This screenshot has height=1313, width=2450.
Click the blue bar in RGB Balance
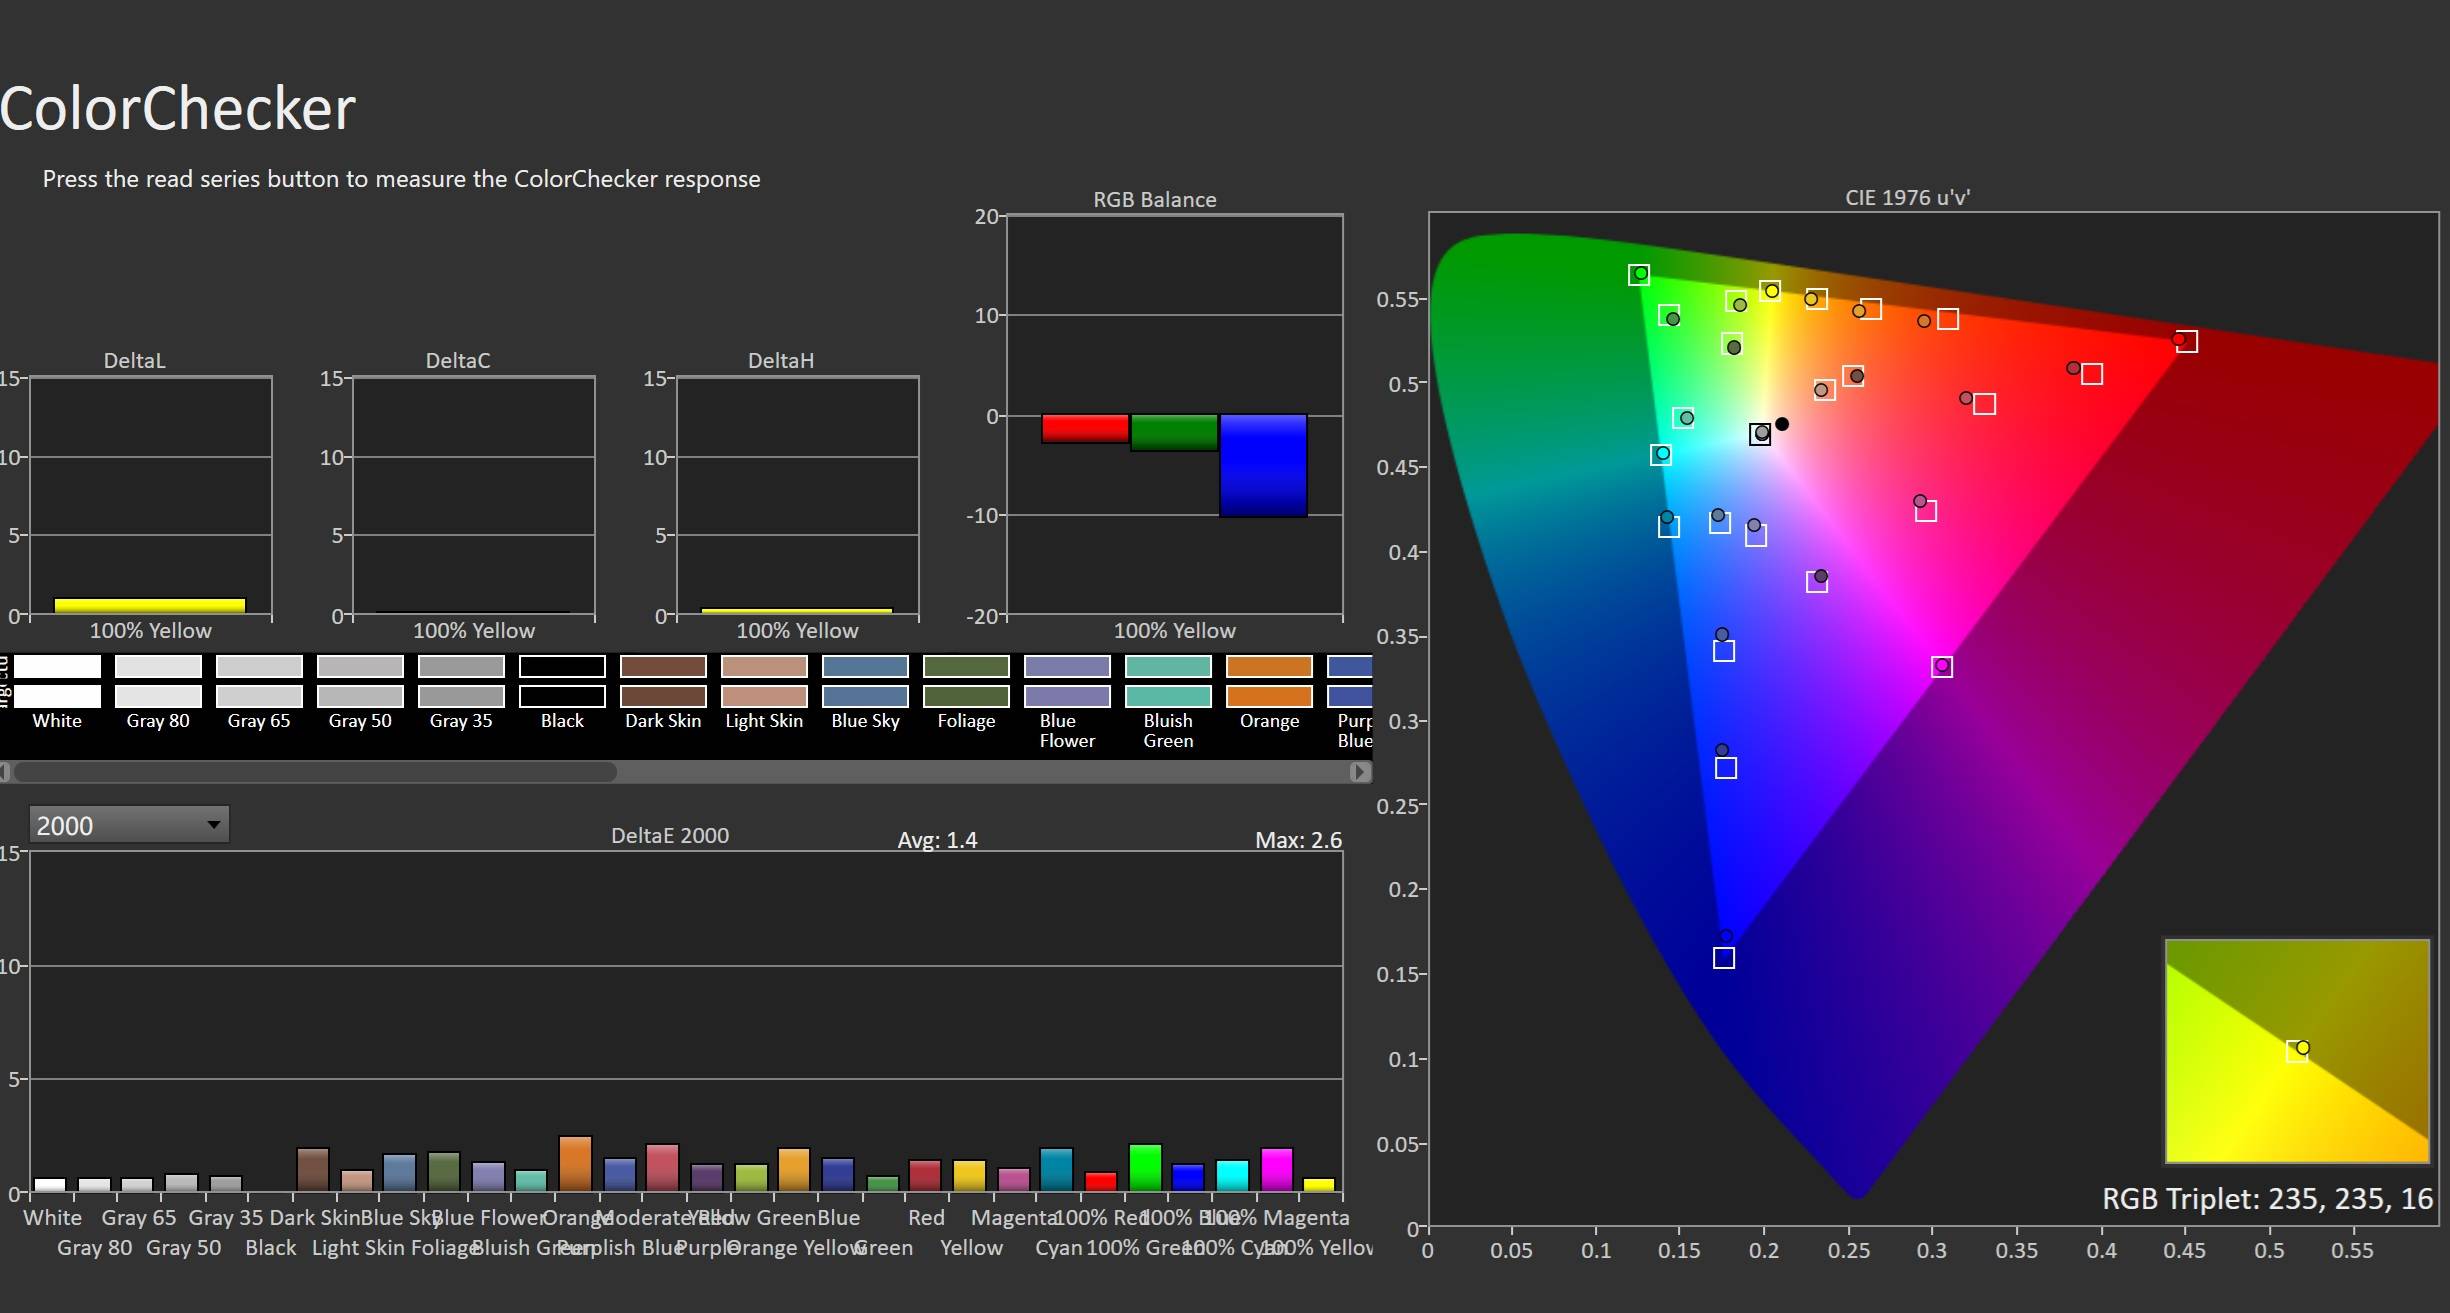[x=1263, y=465]
